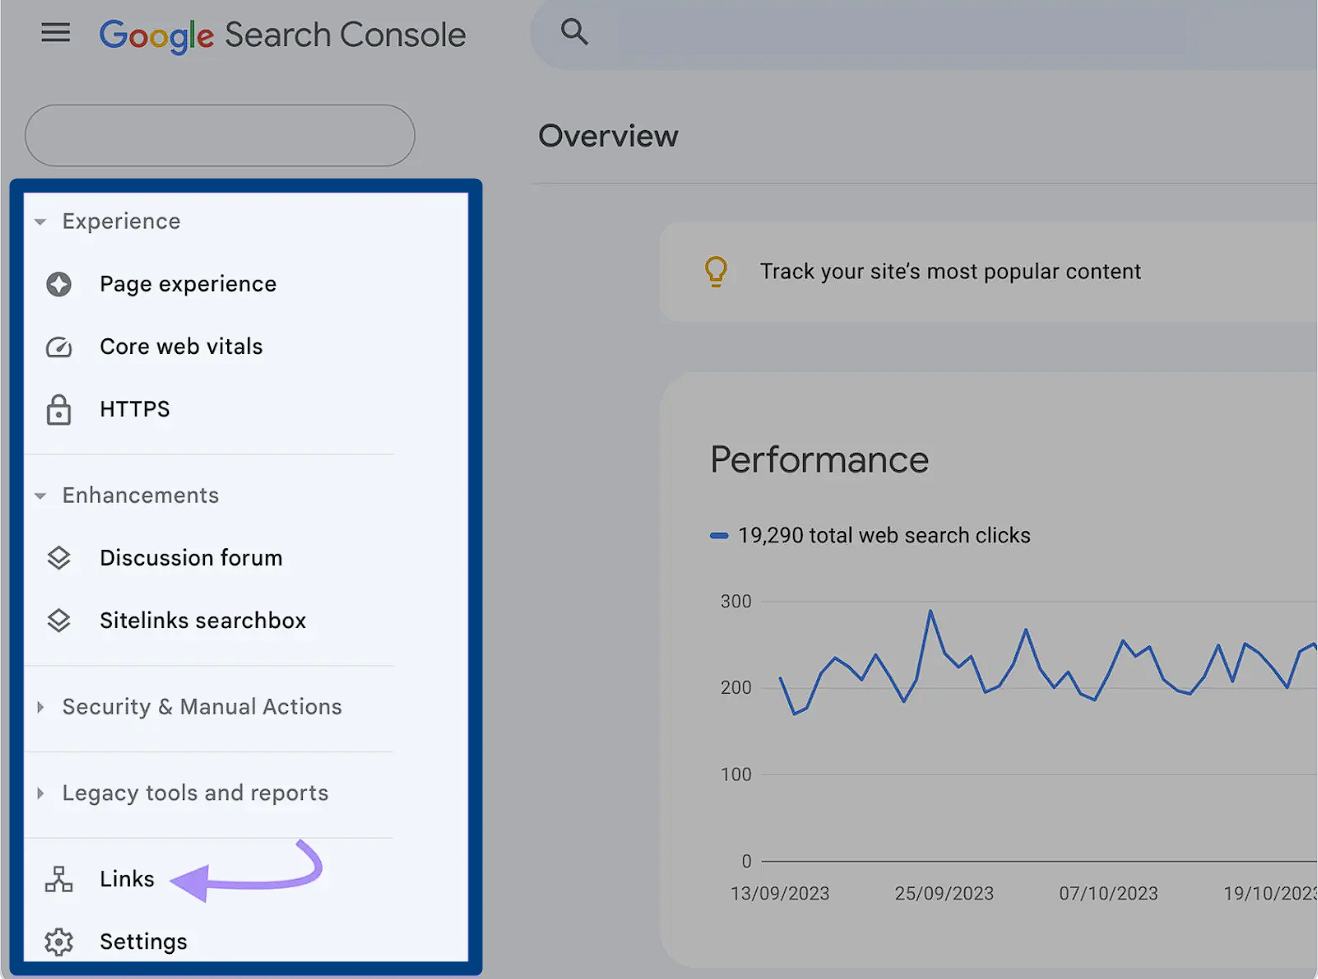Click the Sitelinks searchbox layers icon
This screenshot has width=1318, height=979.
coord(59,621)
